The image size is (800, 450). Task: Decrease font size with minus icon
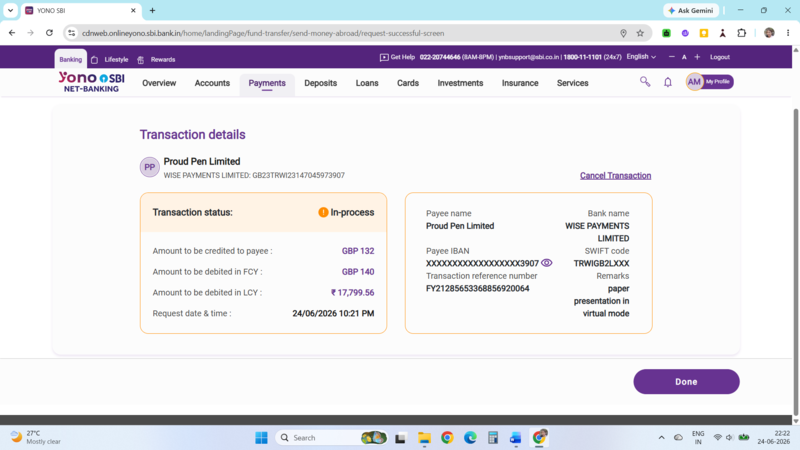click(x=671, y=57)
